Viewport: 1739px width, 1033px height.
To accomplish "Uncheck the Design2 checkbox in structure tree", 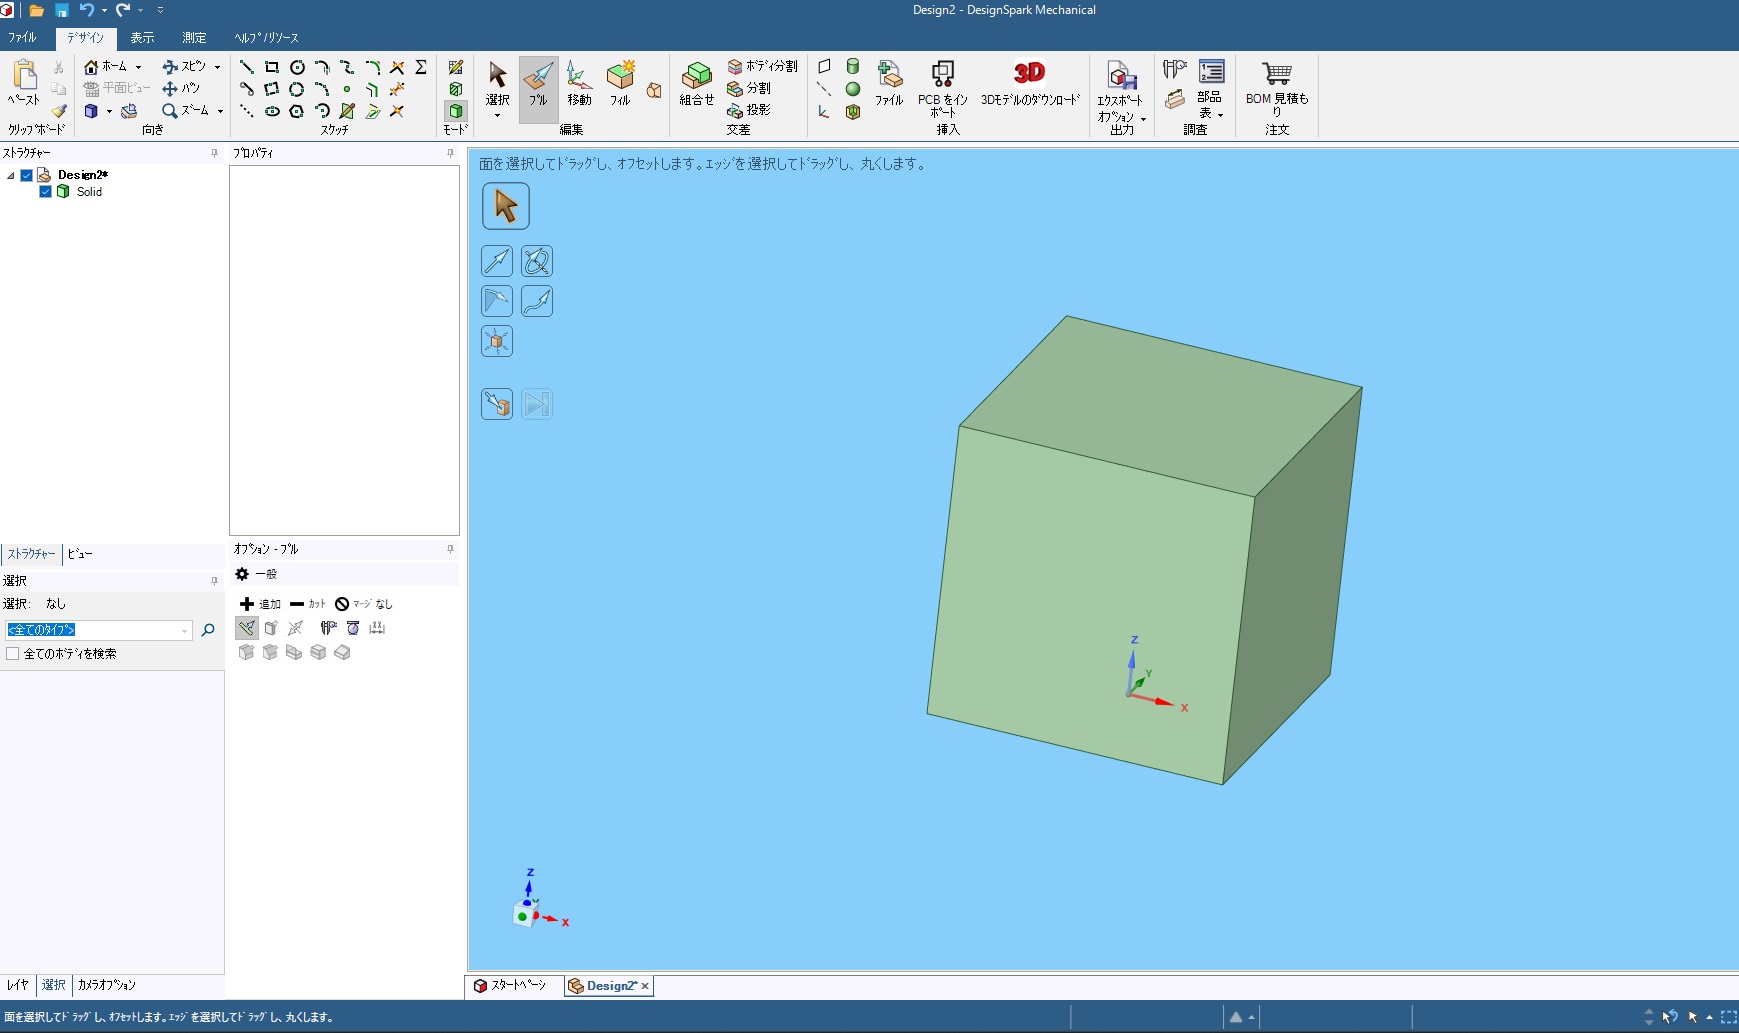I will click(27, 175).
